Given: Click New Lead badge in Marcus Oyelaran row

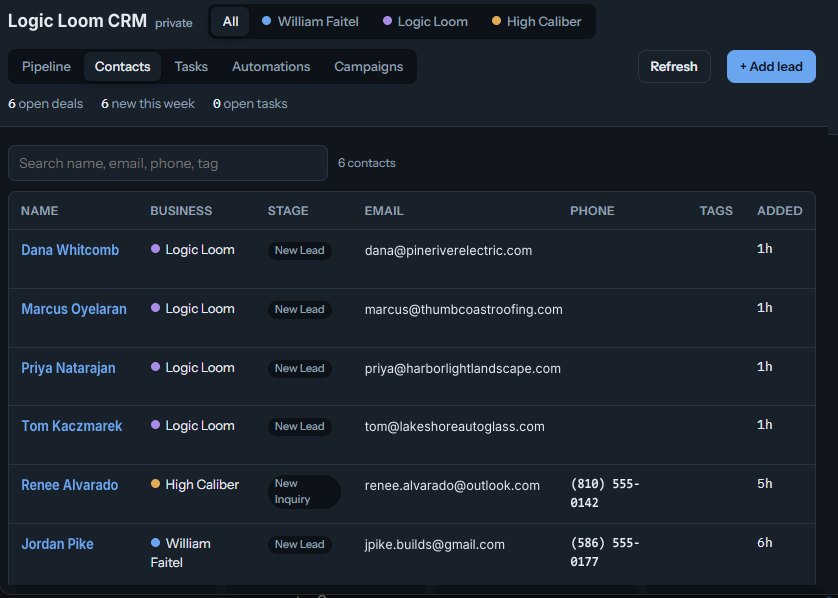Looking at the screenshot, I should (300, 309).
